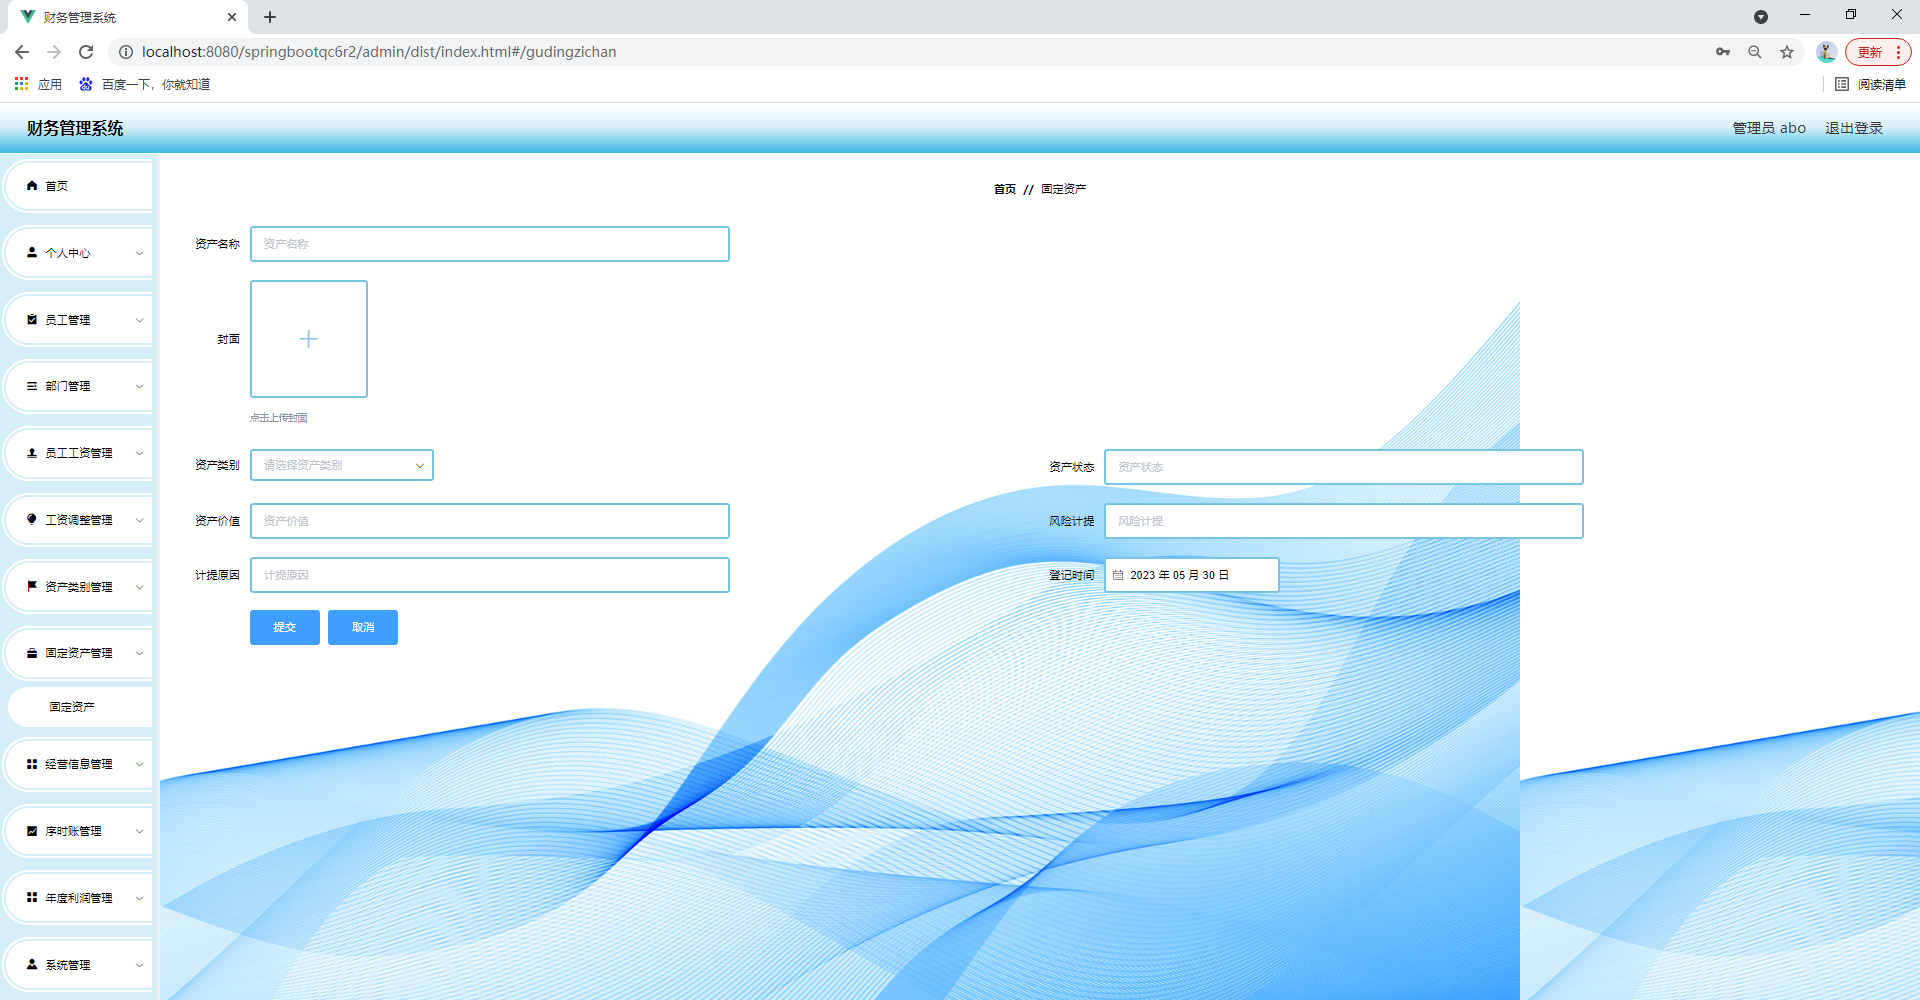Open new browser tab with plus icon
Viewport: 1920px width, 1000px height.
(x=270, y=17)
